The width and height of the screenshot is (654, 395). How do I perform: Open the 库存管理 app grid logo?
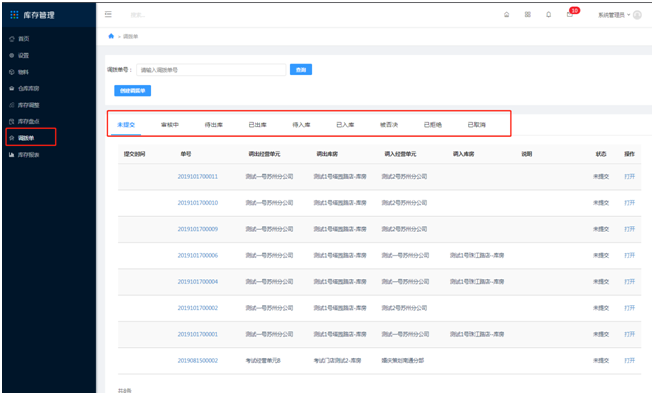coord(14,15)
